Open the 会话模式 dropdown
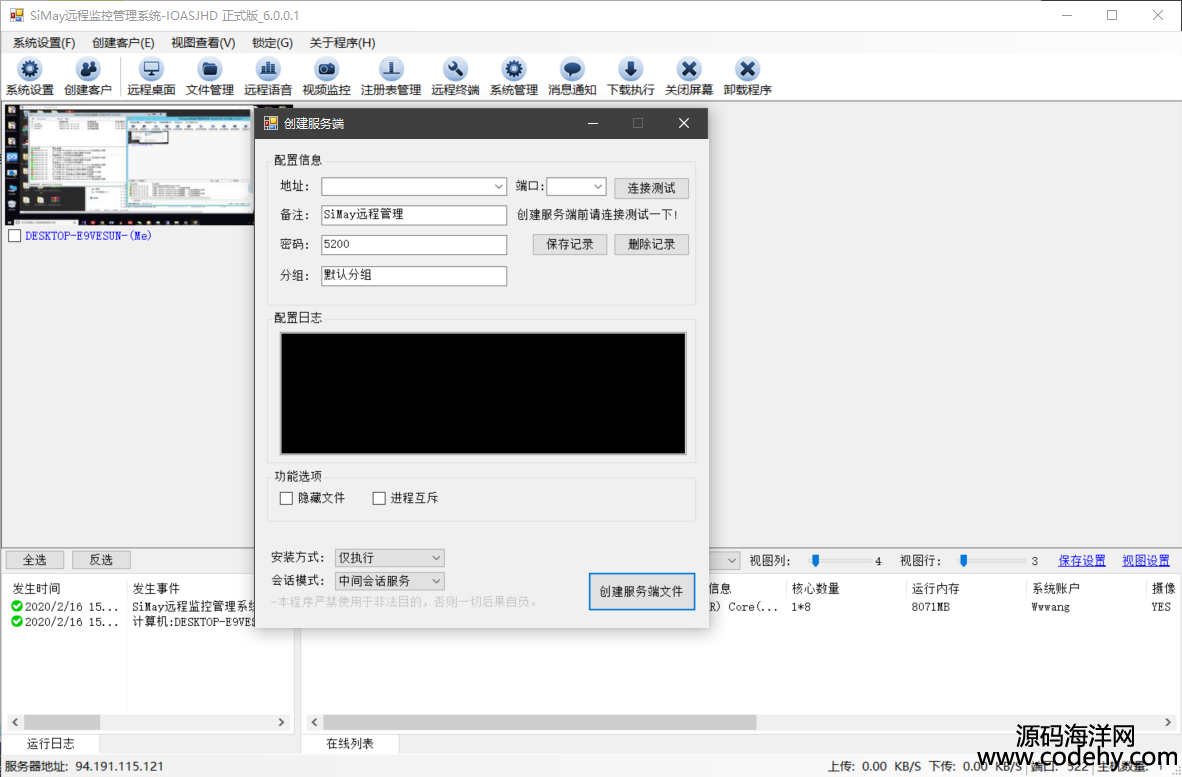1182x777 pixels. coord(390,581)
